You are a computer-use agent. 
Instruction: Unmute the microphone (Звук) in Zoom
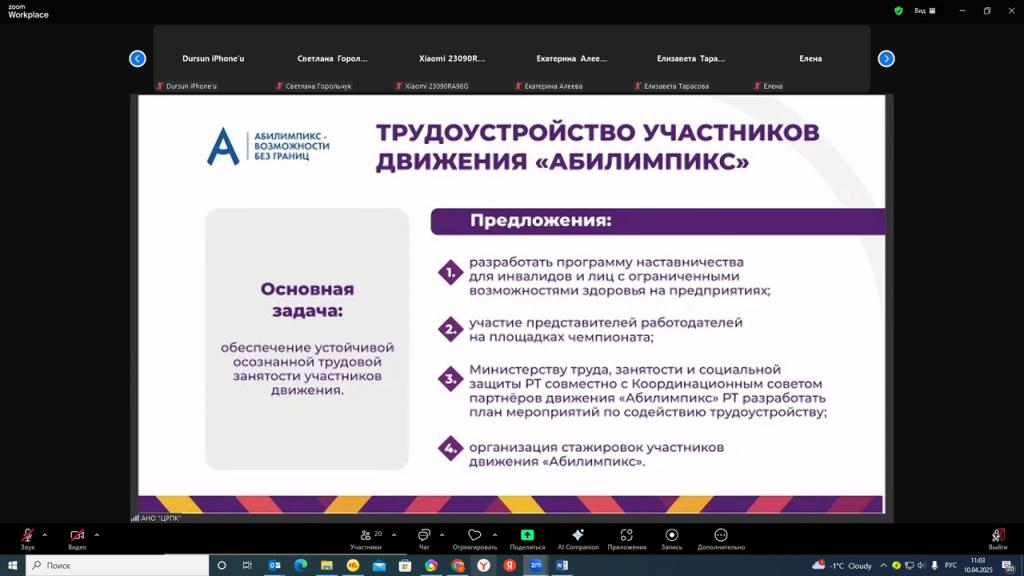click(x=27, y=538)
